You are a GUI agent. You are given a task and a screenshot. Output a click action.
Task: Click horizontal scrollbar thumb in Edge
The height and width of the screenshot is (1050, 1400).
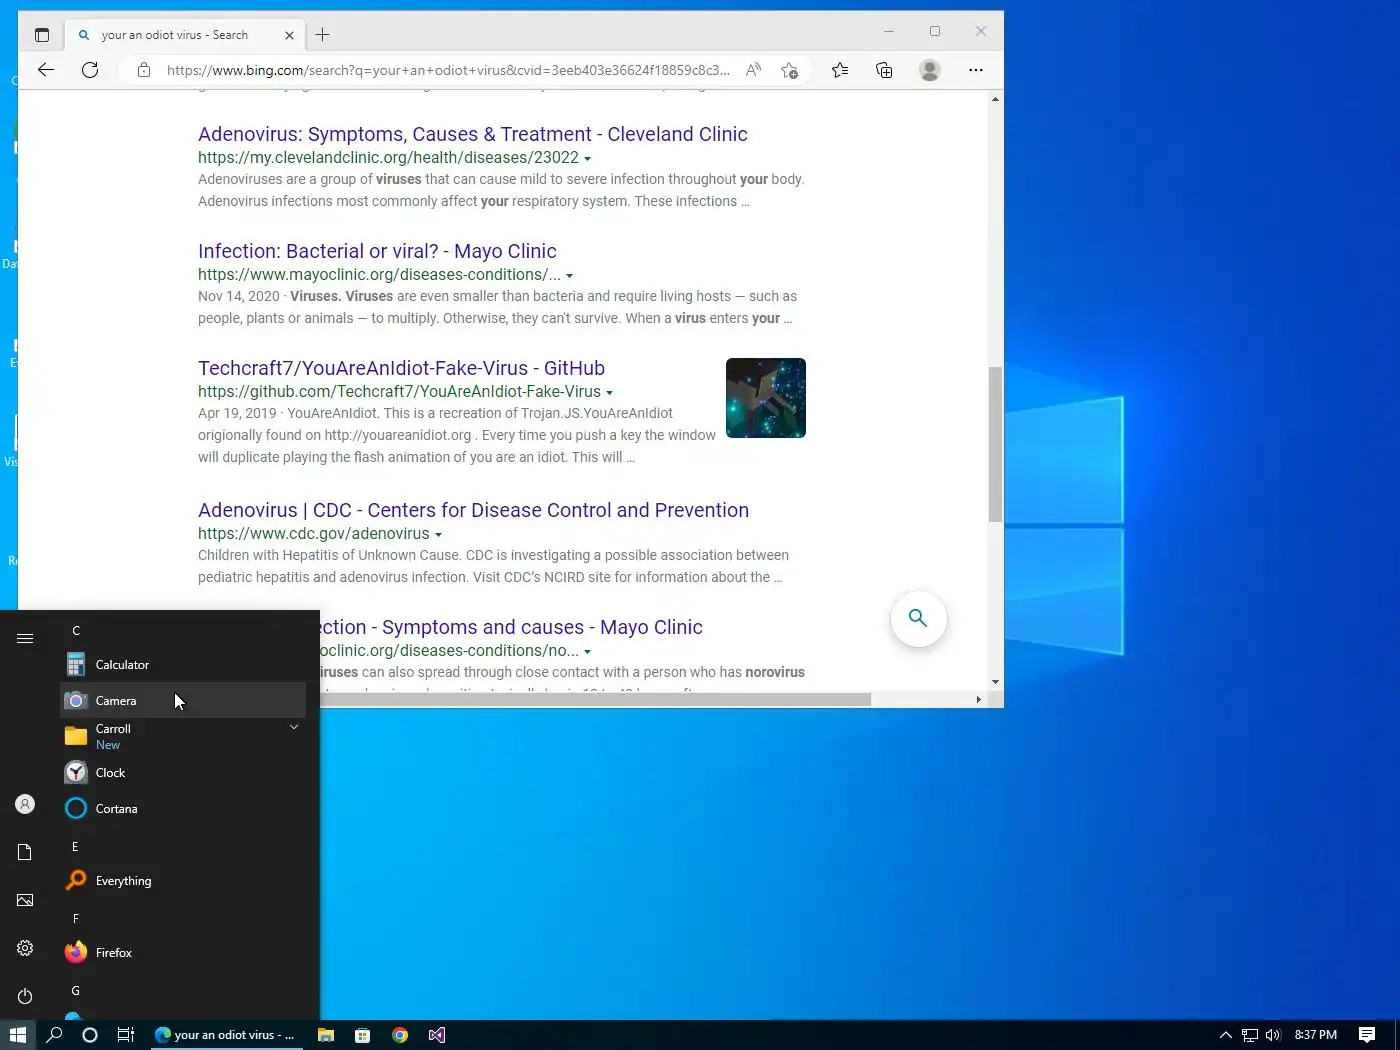pyautogui.click(x=595, y=699)
